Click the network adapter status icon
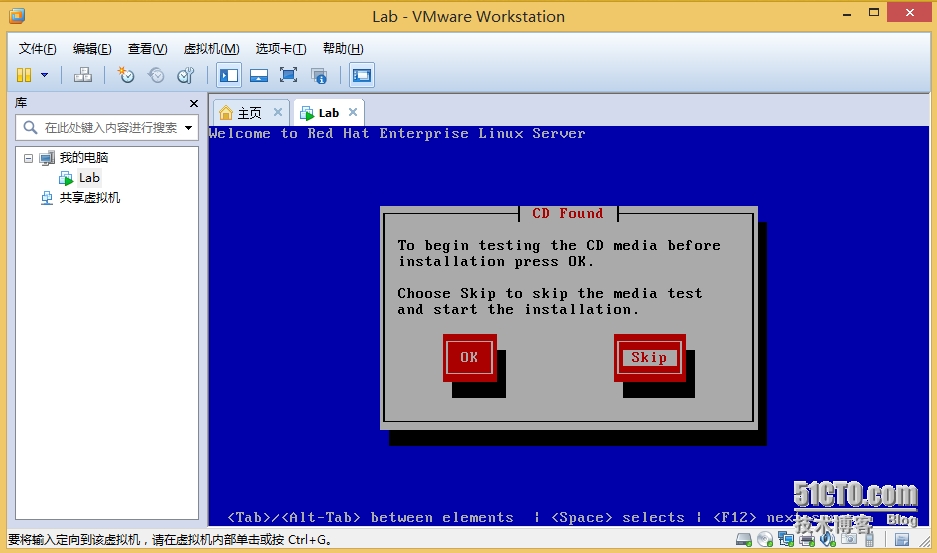The image size is (937, 553). [x=786, y=540]
